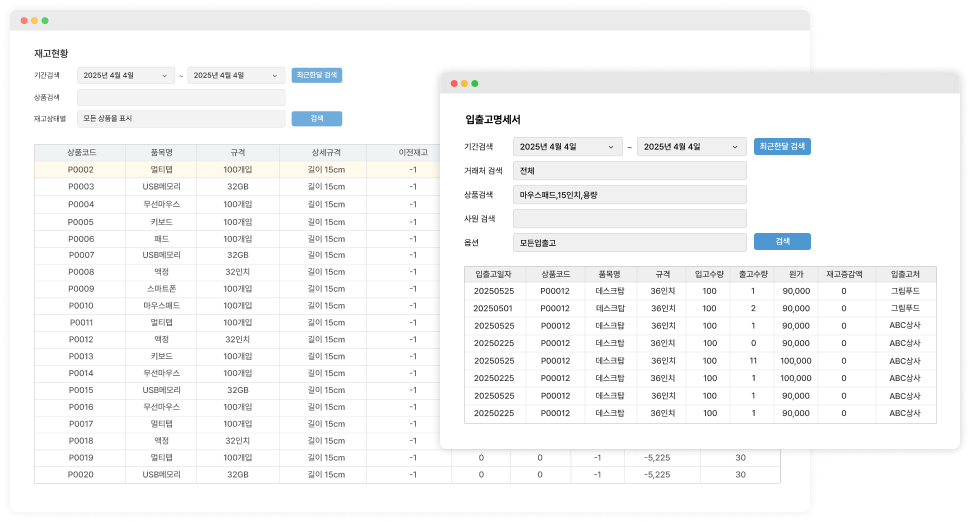Screen dimensions: 970x522
Task: Click 거래처 검색 field containing 전체
Action: click(630, 171)
